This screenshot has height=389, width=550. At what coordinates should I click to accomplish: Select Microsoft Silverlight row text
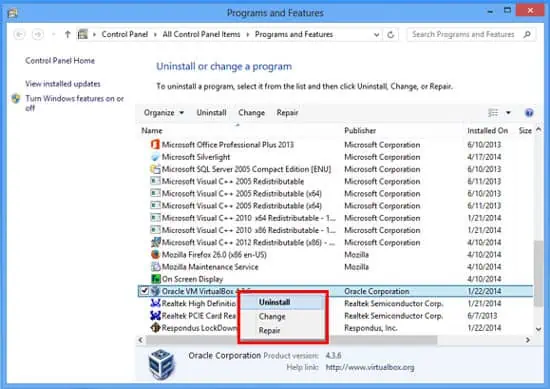(x=196, y=157)
